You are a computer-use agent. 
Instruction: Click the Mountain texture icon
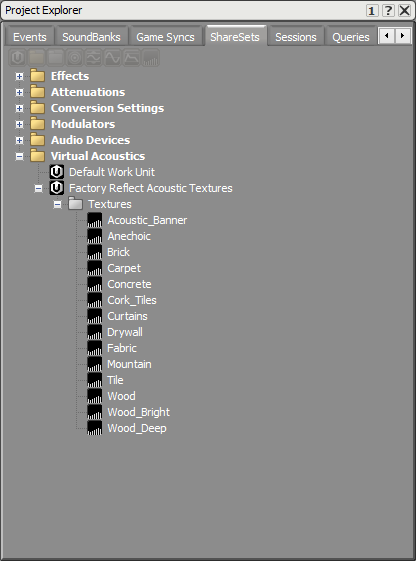click(x=95, y=364)
